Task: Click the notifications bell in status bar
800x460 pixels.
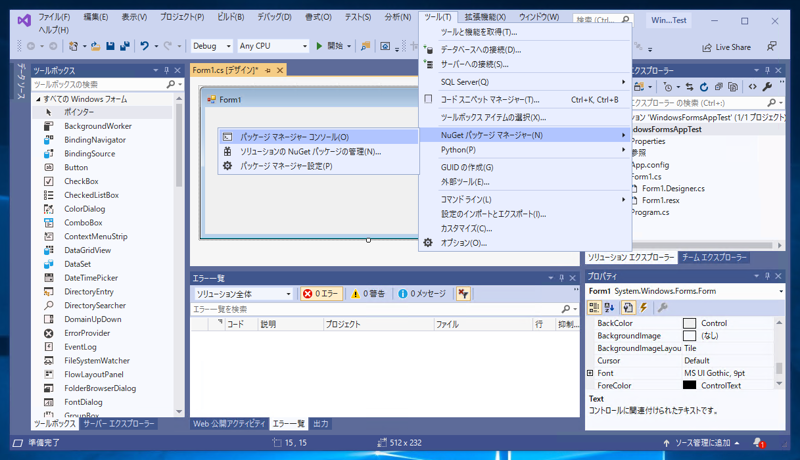Action: (758, 443)
